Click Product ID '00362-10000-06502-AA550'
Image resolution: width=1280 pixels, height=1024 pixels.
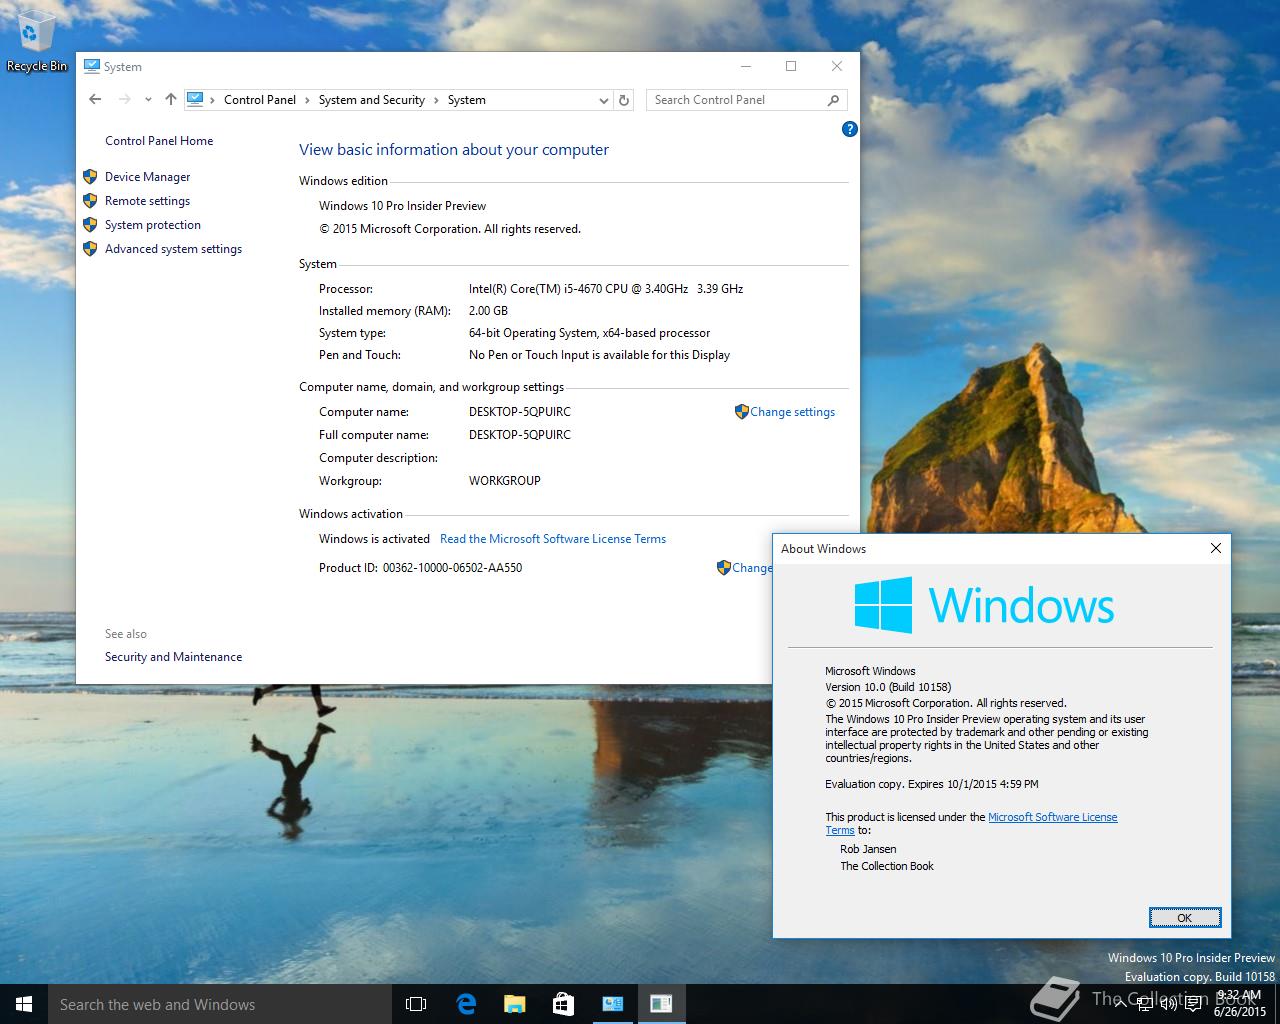click(x=452, y=568)
